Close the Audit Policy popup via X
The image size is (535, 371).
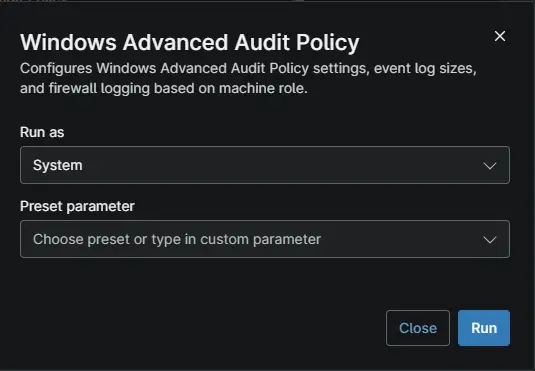tap(500, 36)
